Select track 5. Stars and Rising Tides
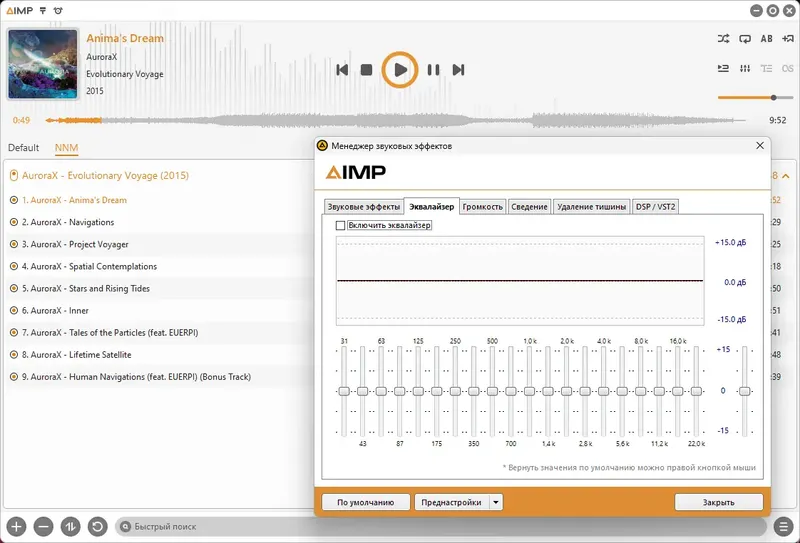Screen dimensions: 800x543 click(x=158, y=288)
